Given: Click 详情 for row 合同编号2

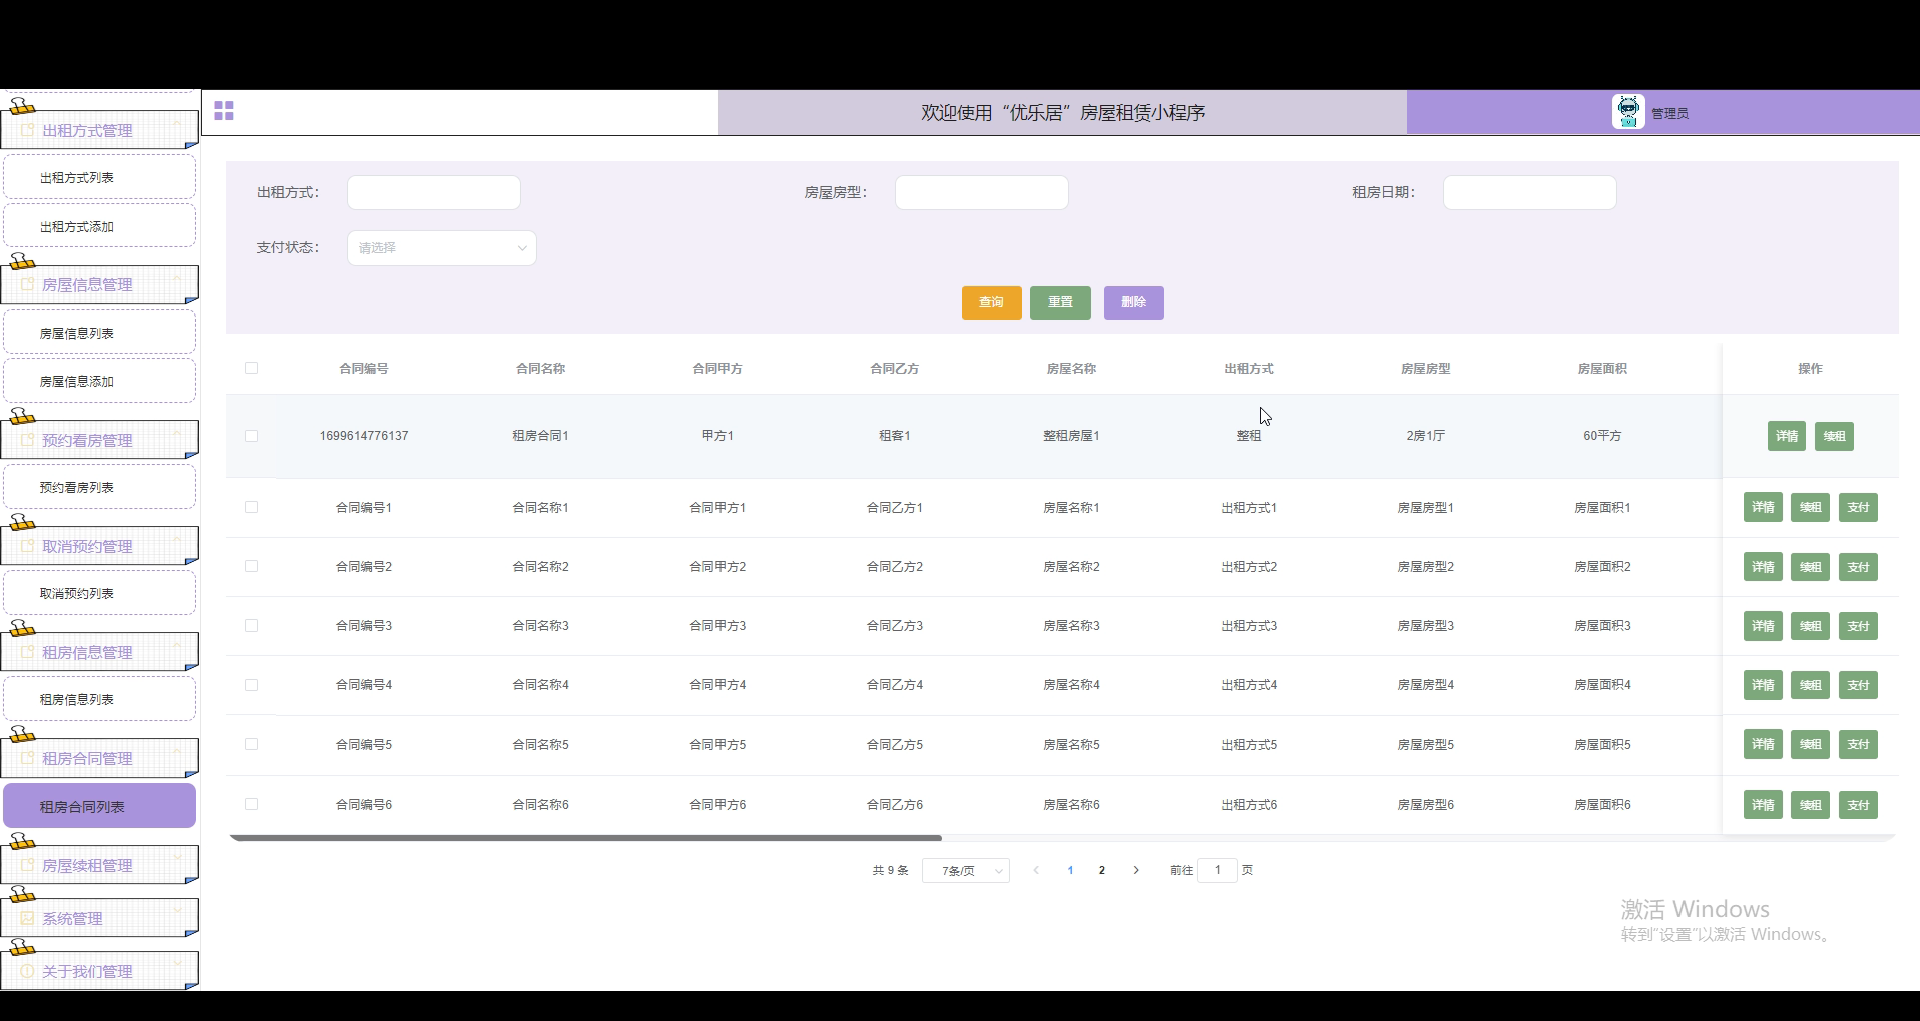Looking at the screenshot, I should click(1763, 567).
